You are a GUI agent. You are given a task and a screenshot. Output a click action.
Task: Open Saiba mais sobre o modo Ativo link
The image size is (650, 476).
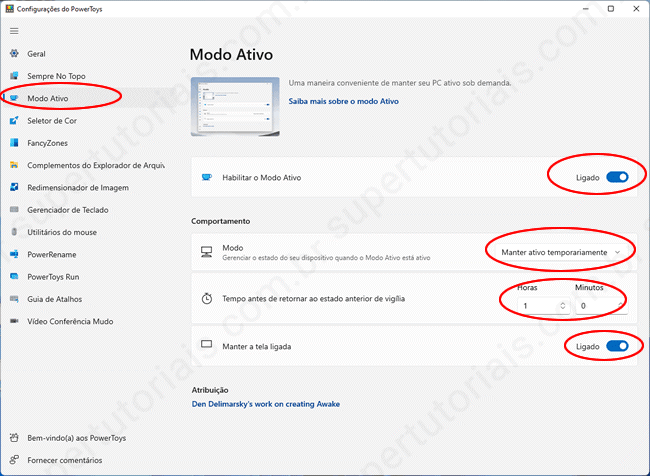click(x=344, y=102)
